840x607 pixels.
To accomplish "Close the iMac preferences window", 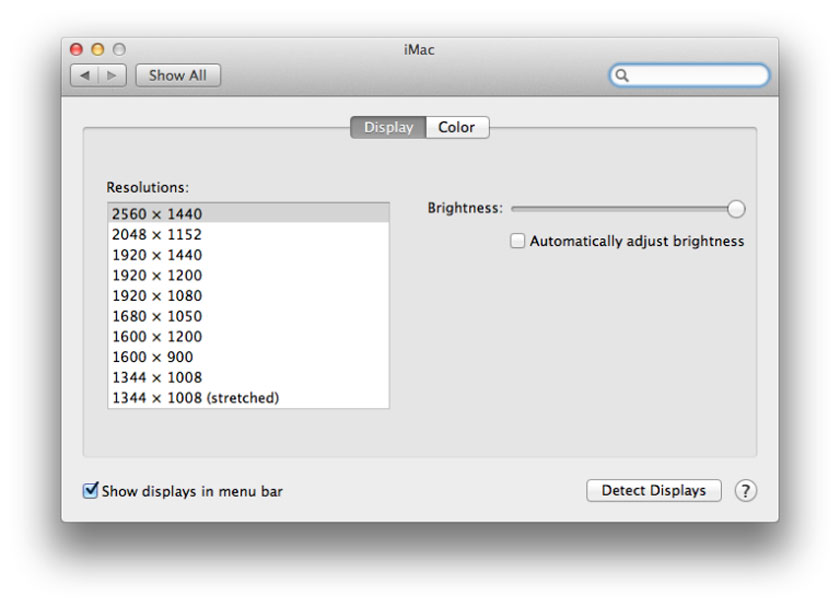I will tap(76, 49).
